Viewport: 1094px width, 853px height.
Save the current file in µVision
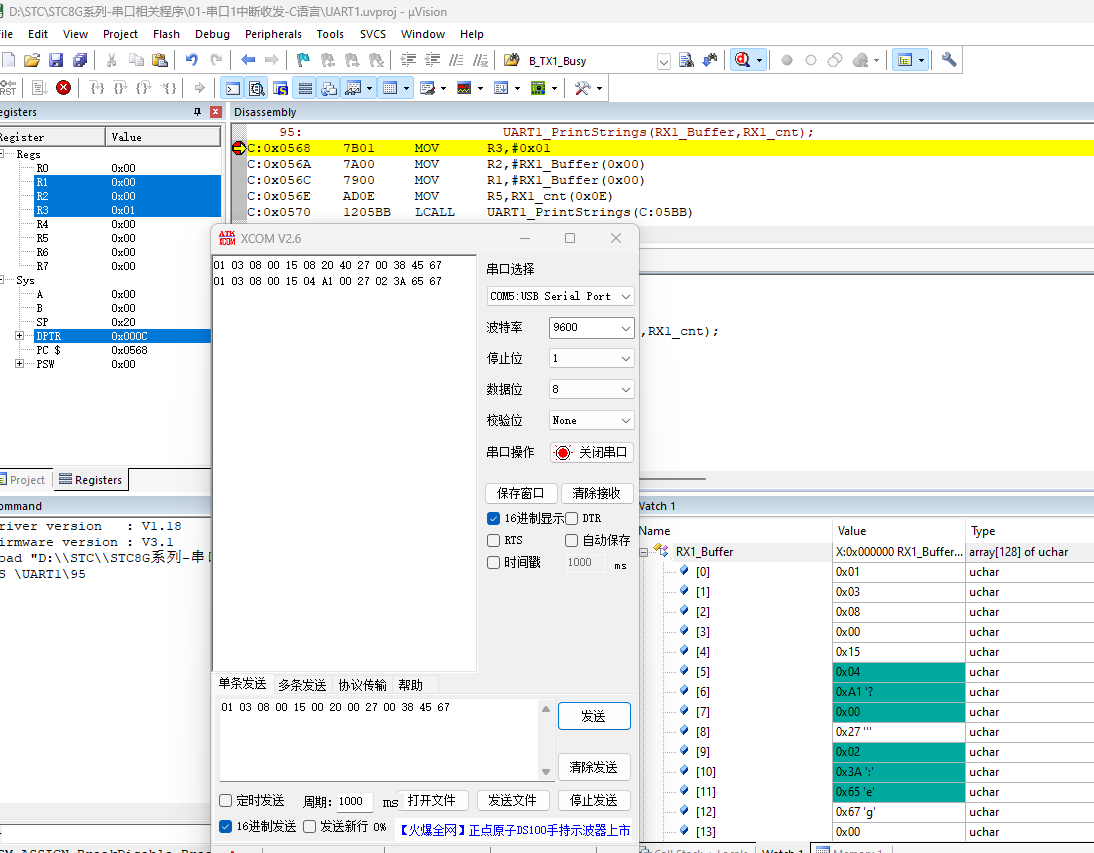coord(56,61)
